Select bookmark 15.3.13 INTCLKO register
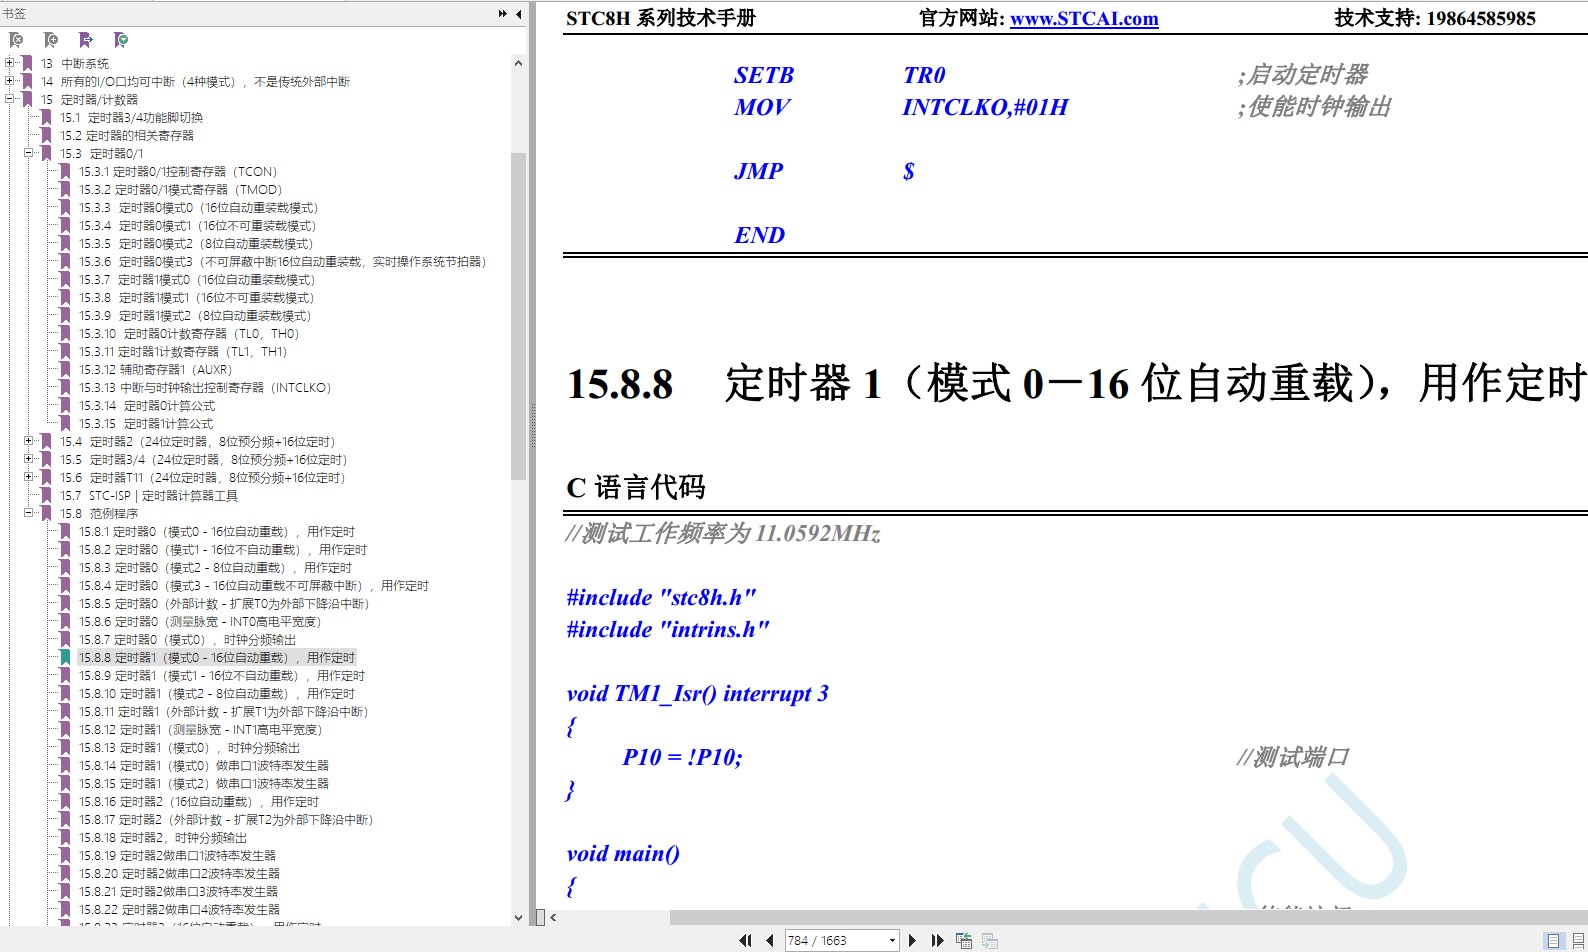This screenshot has height=952, width=1588. [205, 388]
